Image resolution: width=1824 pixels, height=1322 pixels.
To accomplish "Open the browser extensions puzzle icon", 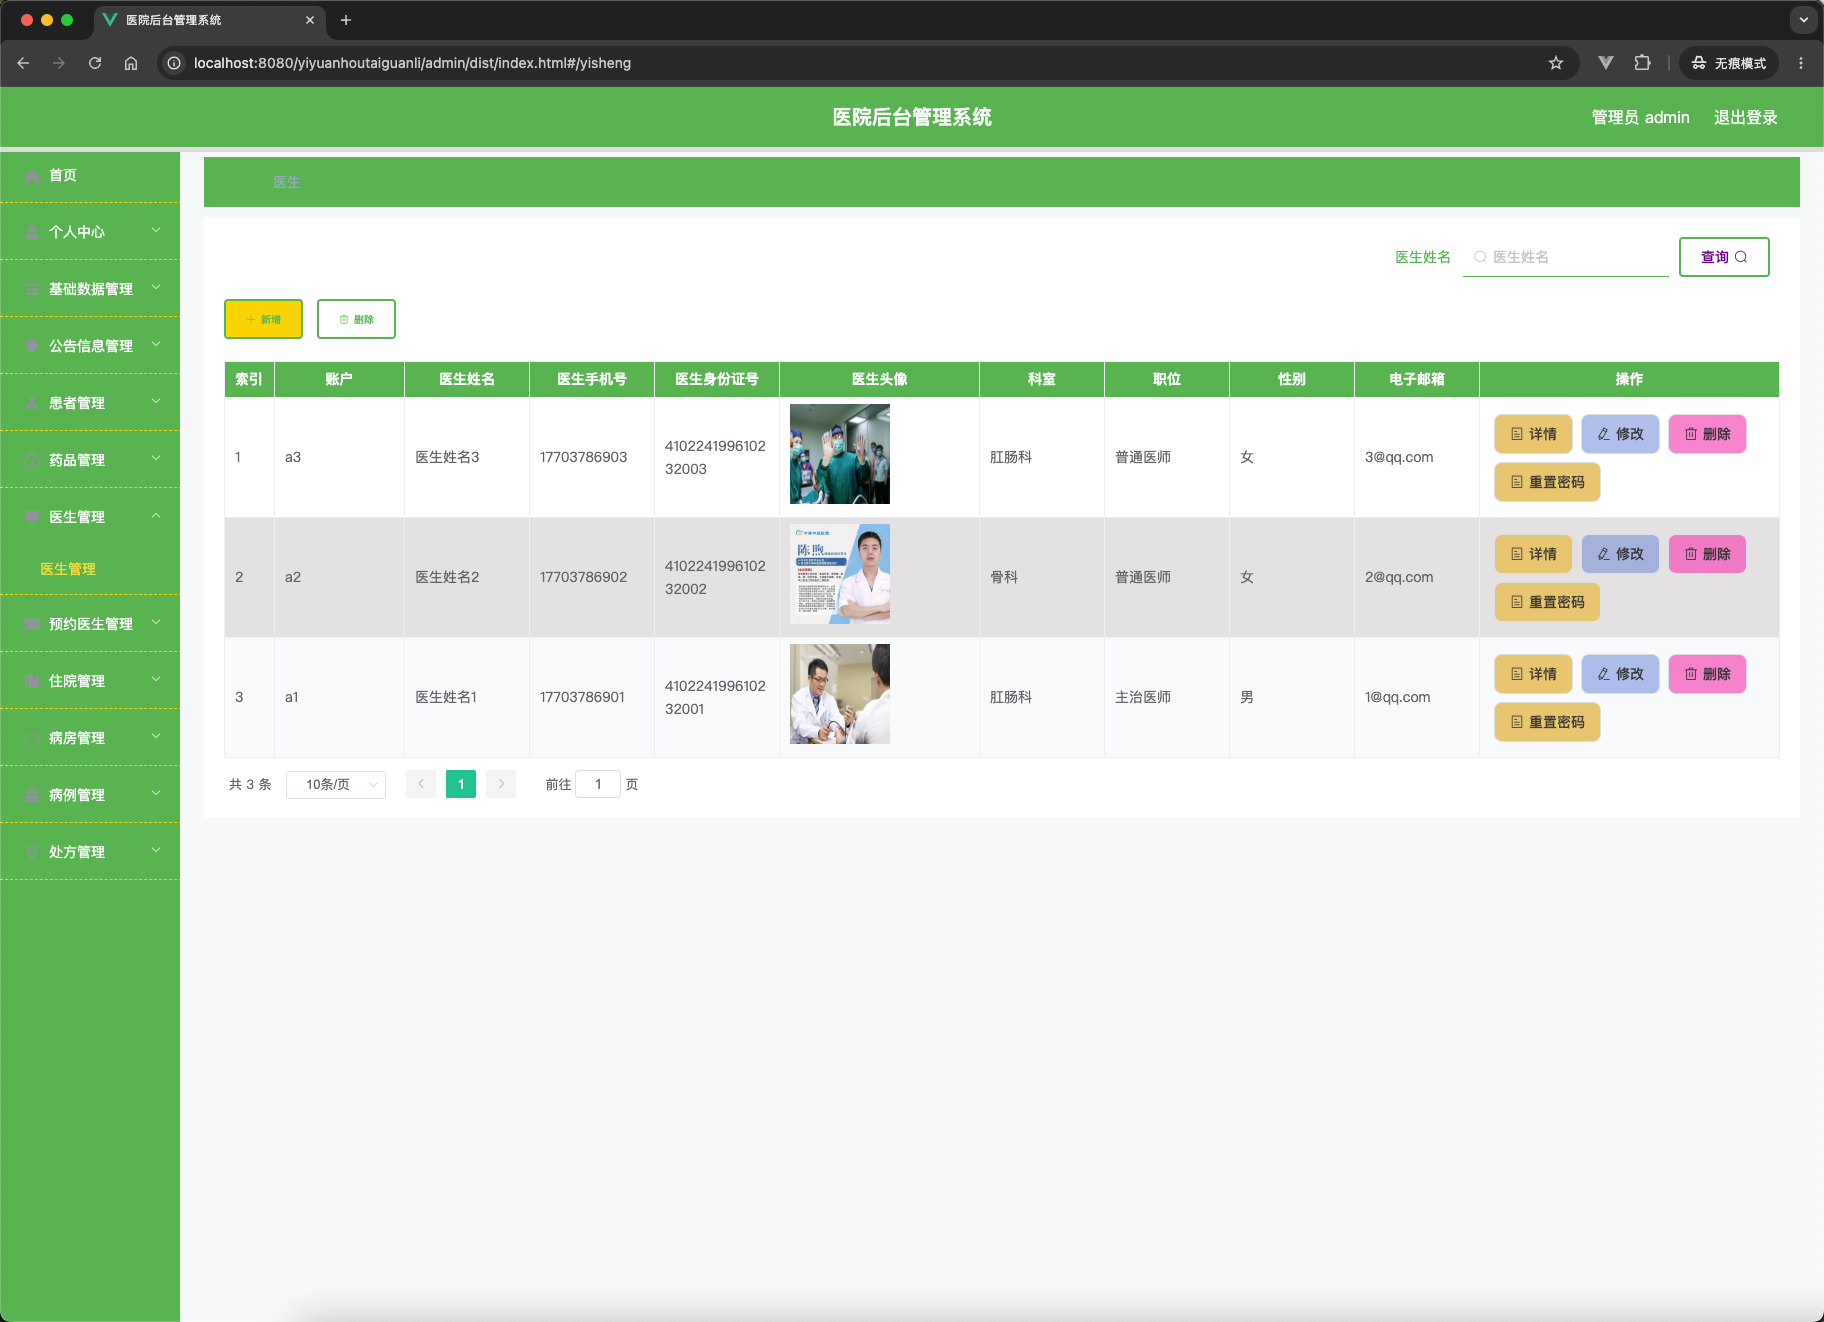I will 1642,63.
